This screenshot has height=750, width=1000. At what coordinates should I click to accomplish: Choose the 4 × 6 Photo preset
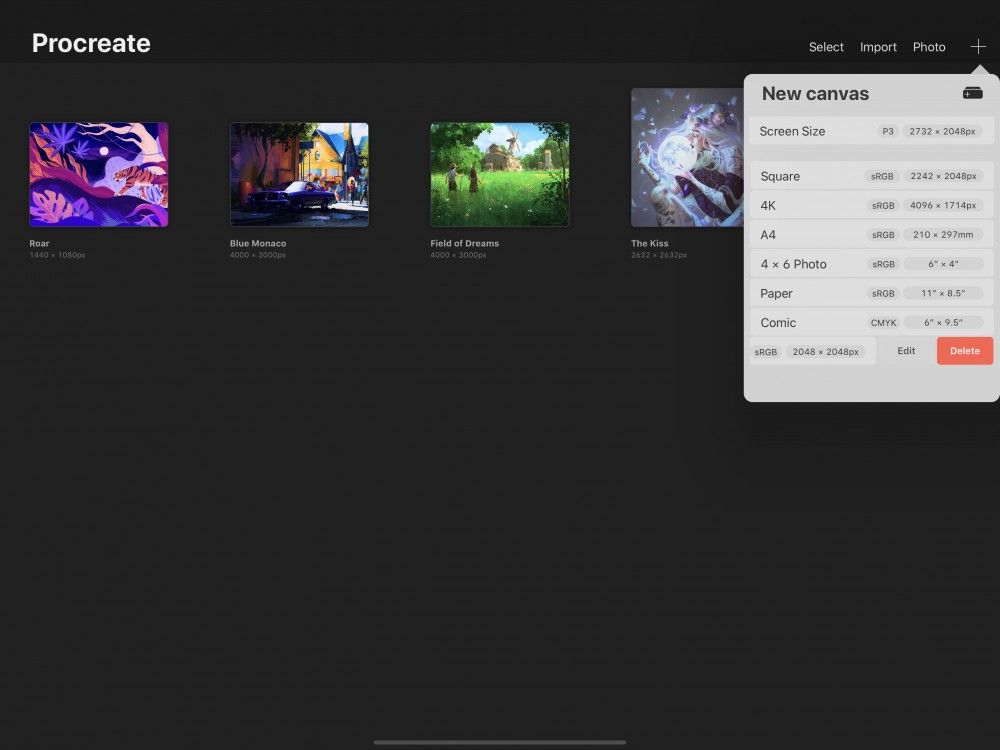pyautogui.click(x=871, y=264)
